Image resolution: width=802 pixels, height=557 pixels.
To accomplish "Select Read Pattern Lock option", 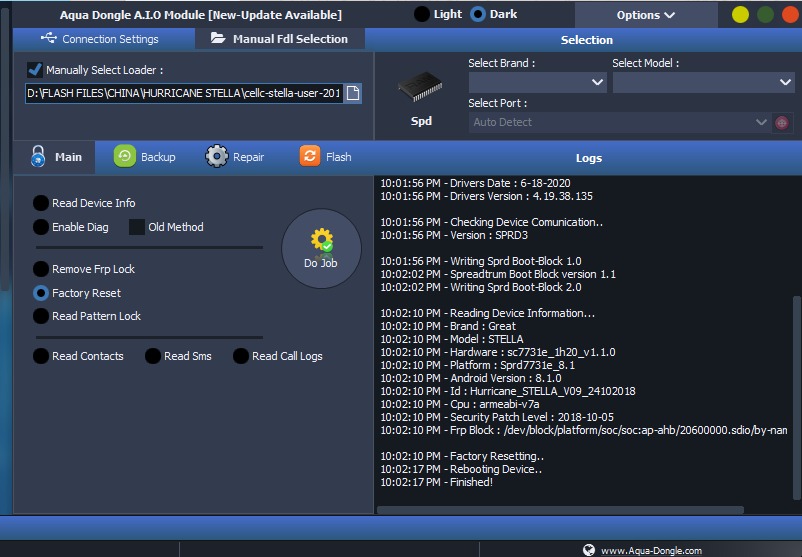I will click(41, 316).
